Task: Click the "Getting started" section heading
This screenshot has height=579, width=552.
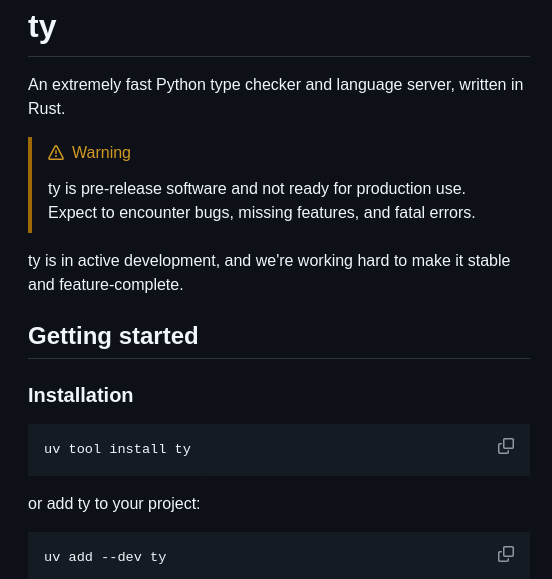Action: click(113, 336)
